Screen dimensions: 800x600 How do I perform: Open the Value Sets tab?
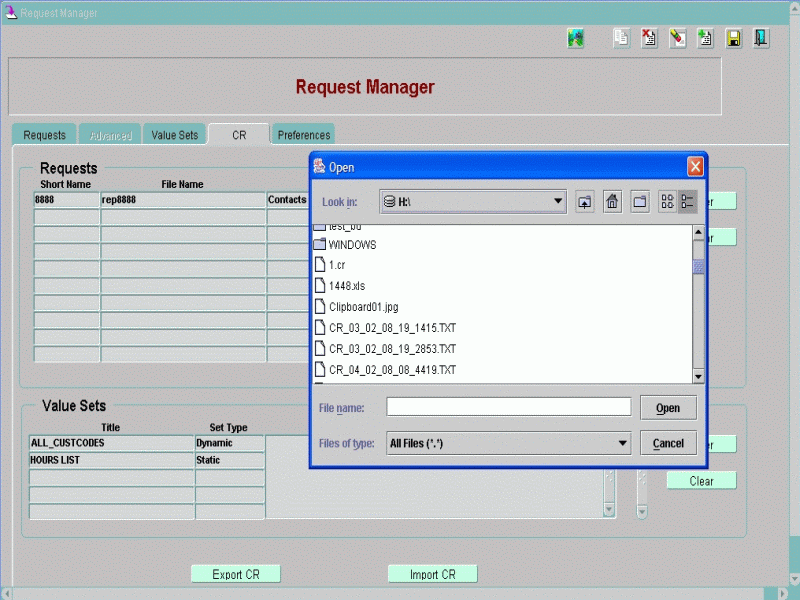pyautogui.click(x=175, y=135)
